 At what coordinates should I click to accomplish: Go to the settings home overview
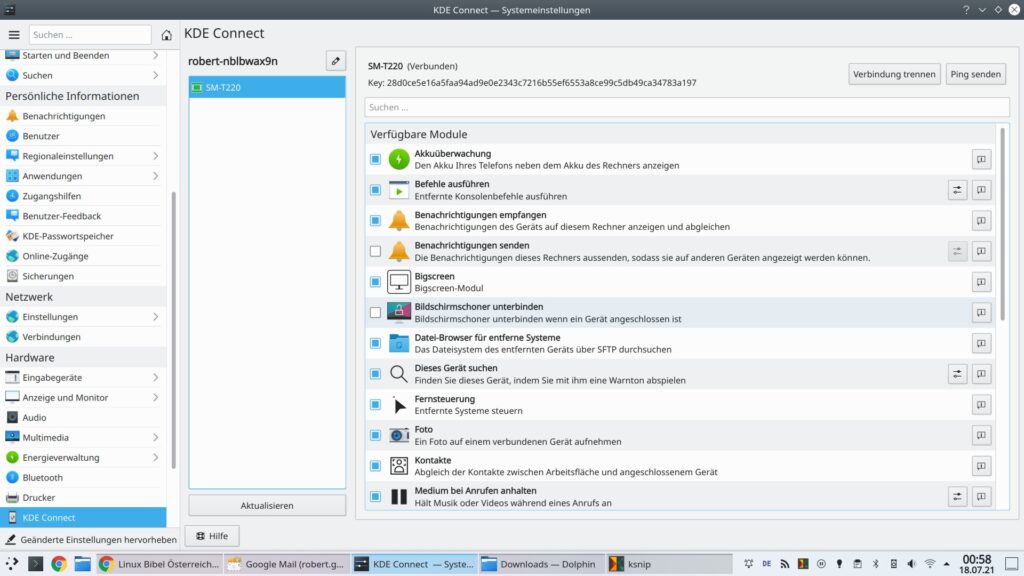tap(167, 35)
